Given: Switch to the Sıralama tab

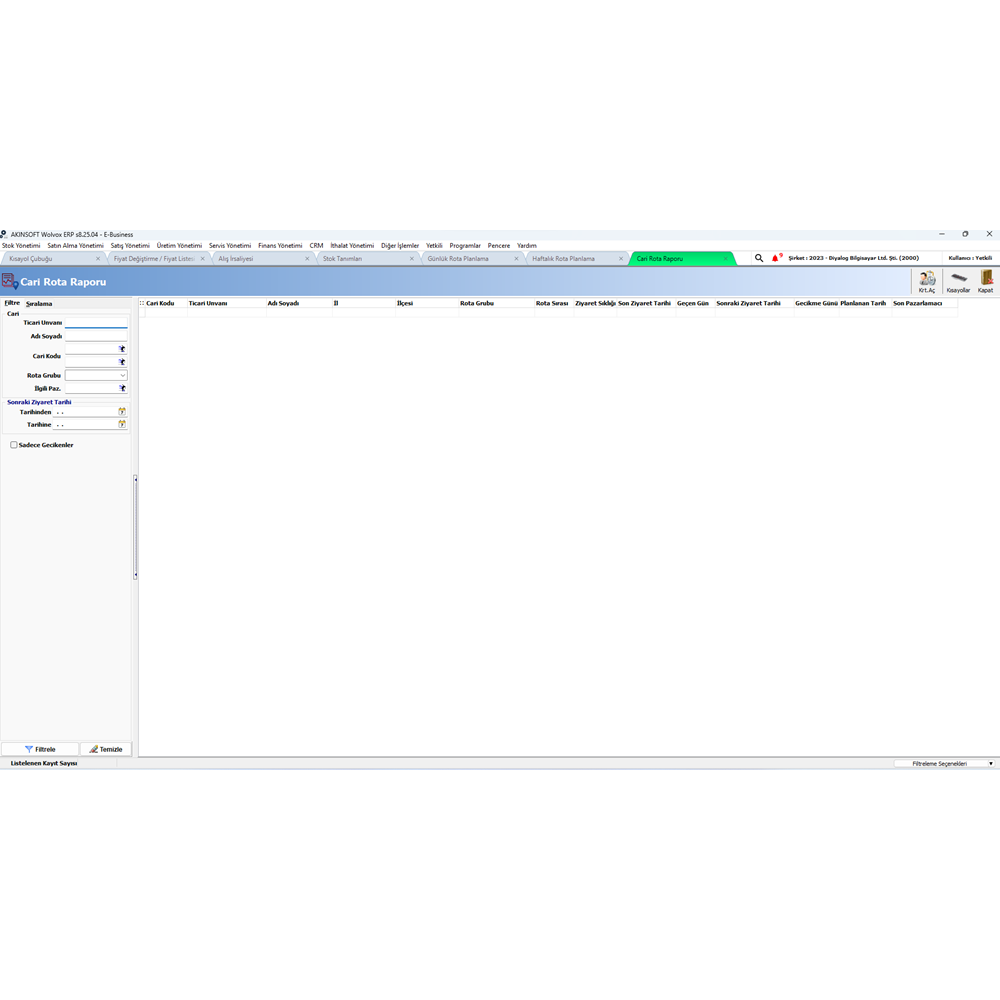Looking at the screenshot, I should tap(39, 304).
